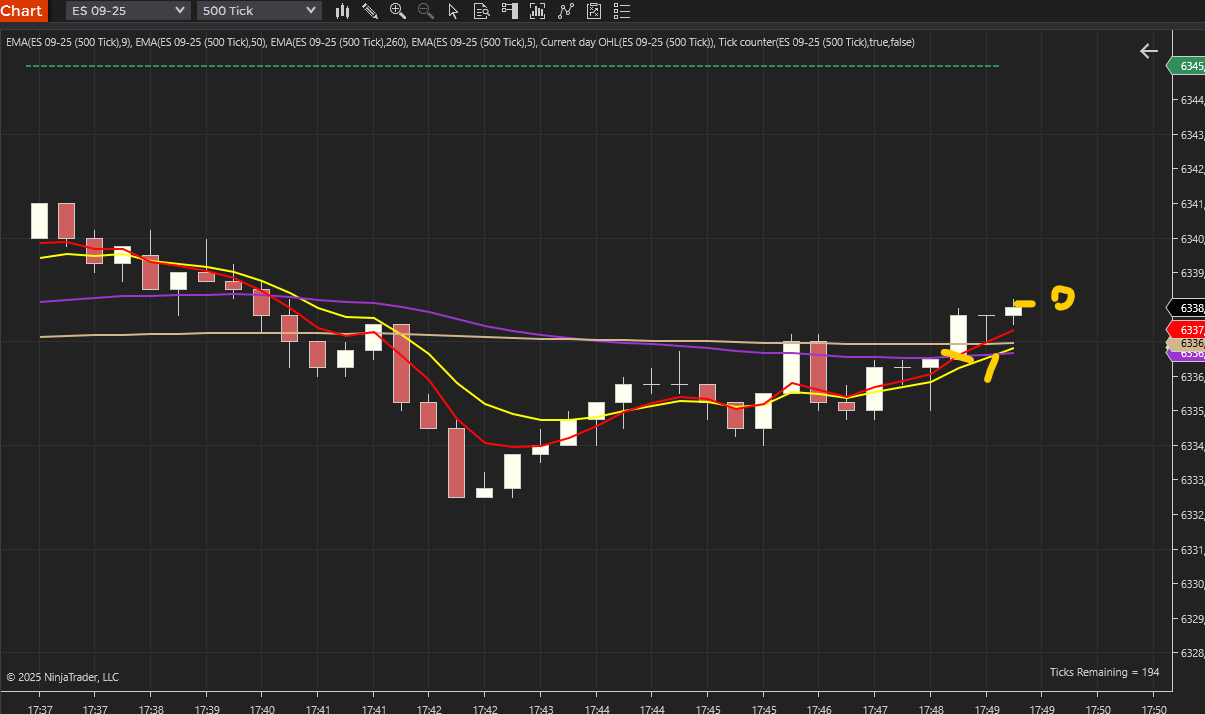This screenshot has height=714, width=1205.
Task: Open the Strategies icon
Action: coord(566,11)
